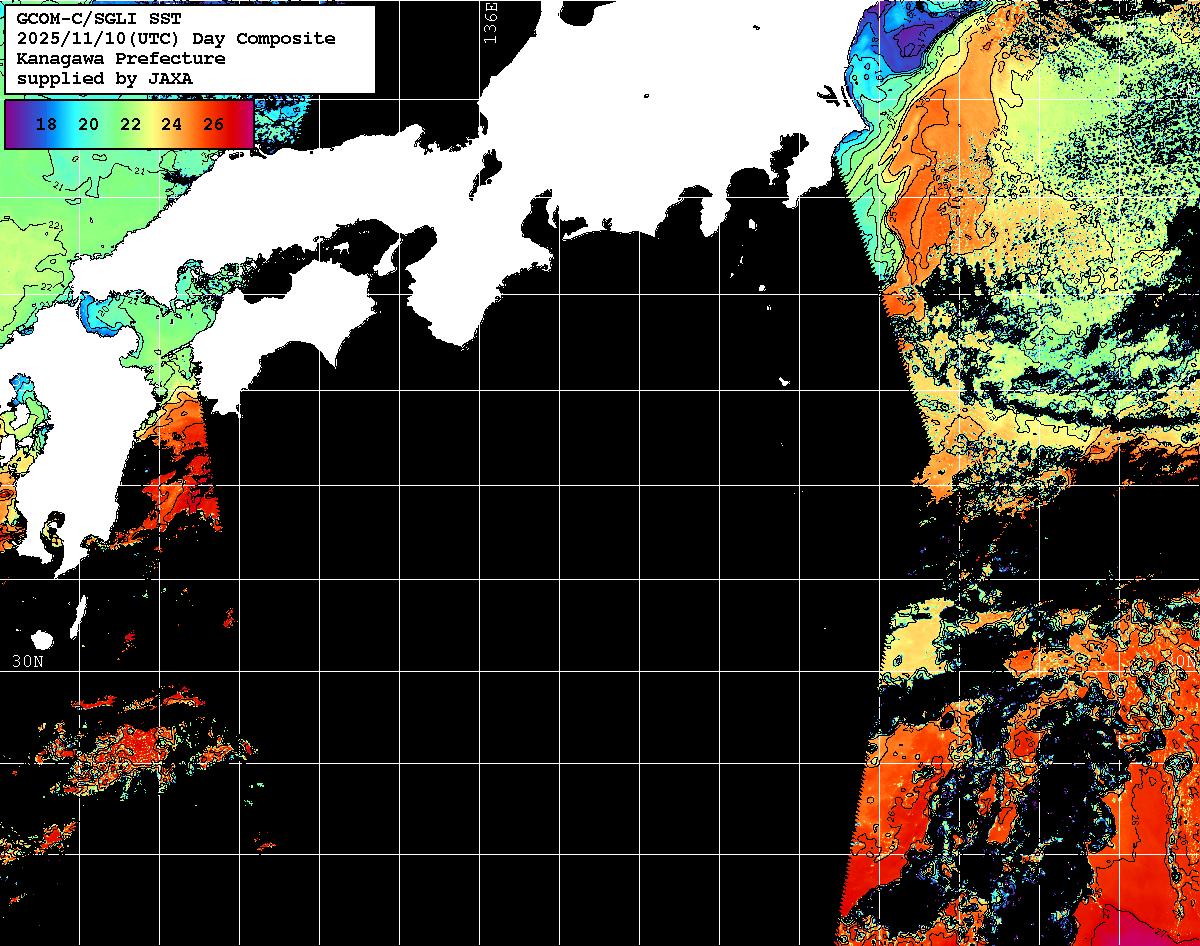Click the GCOM-C/SGLI SST title text
The height and width of the screenshot is (946, 1200).
[x=99, y=19]
